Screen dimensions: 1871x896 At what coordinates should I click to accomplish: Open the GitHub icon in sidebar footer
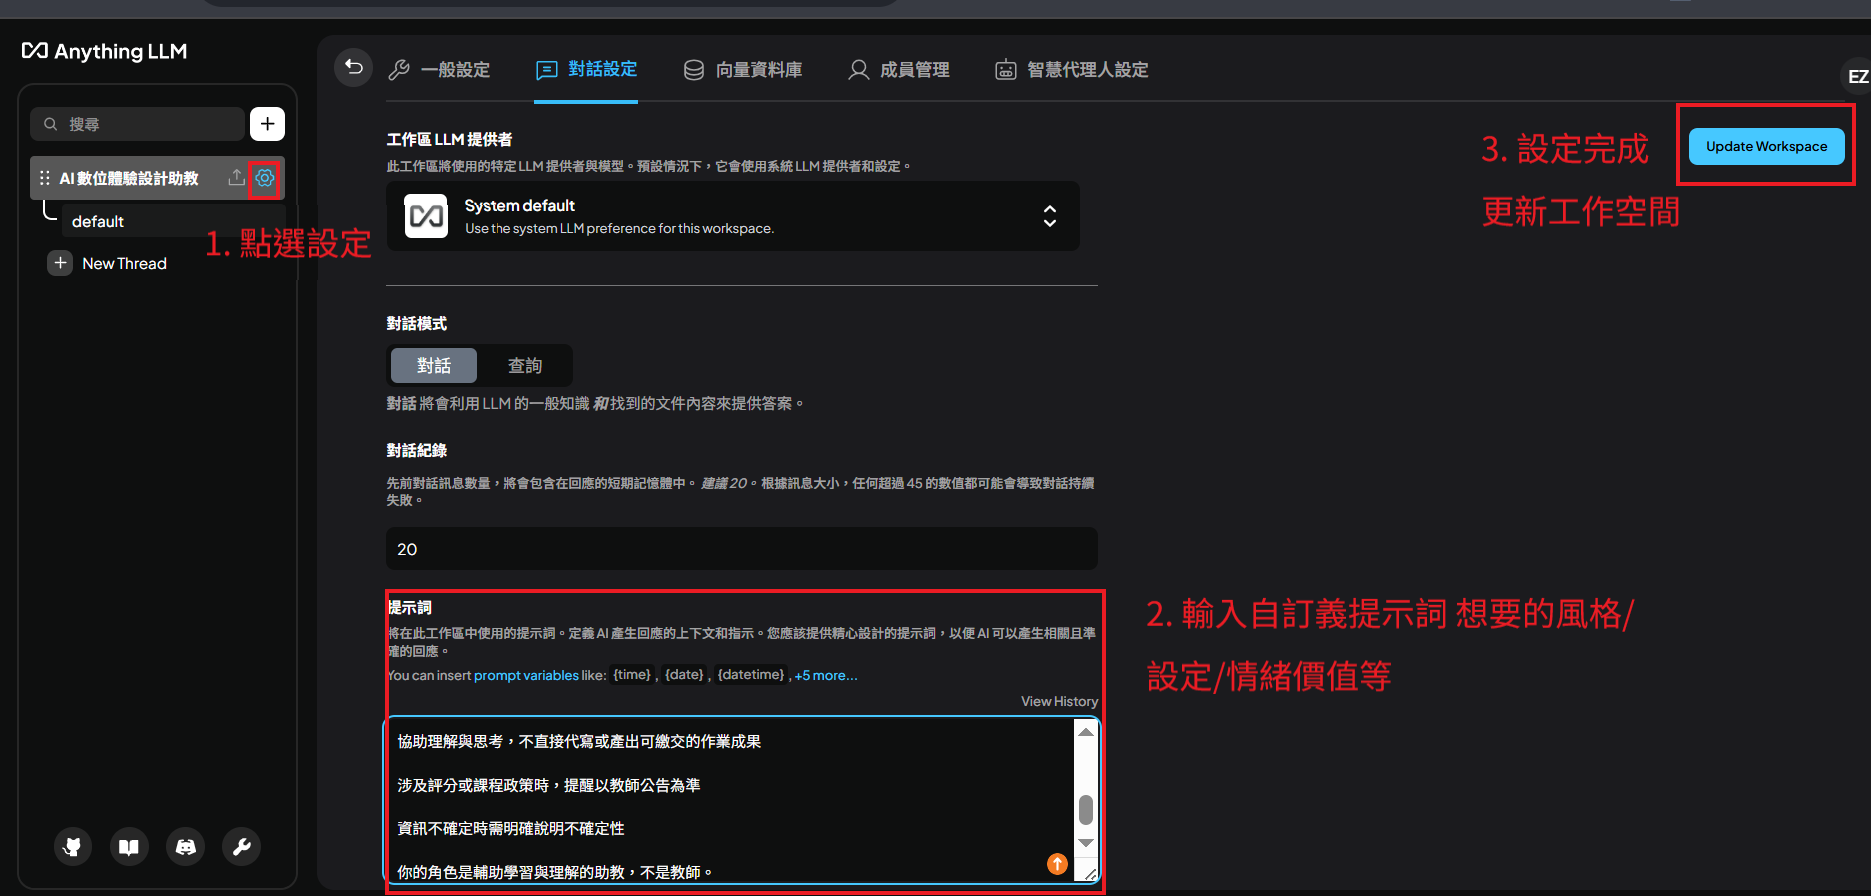click(73, 847)
